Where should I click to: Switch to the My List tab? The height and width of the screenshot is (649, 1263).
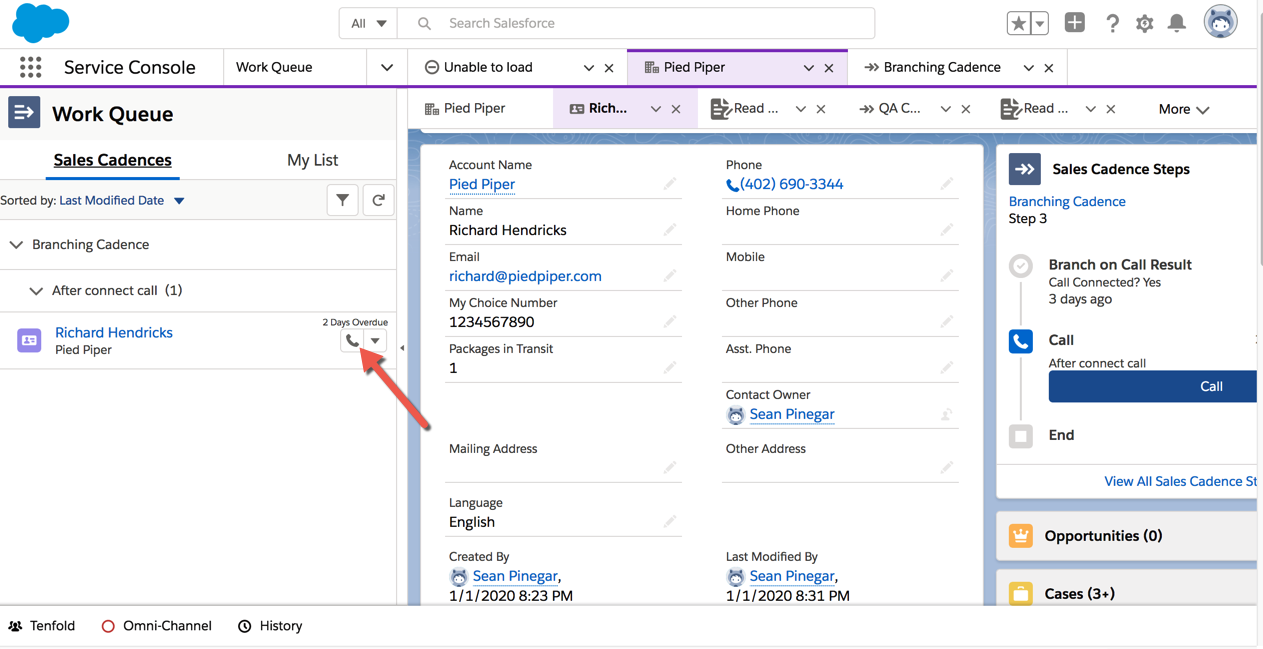click(x=312, y=159)
